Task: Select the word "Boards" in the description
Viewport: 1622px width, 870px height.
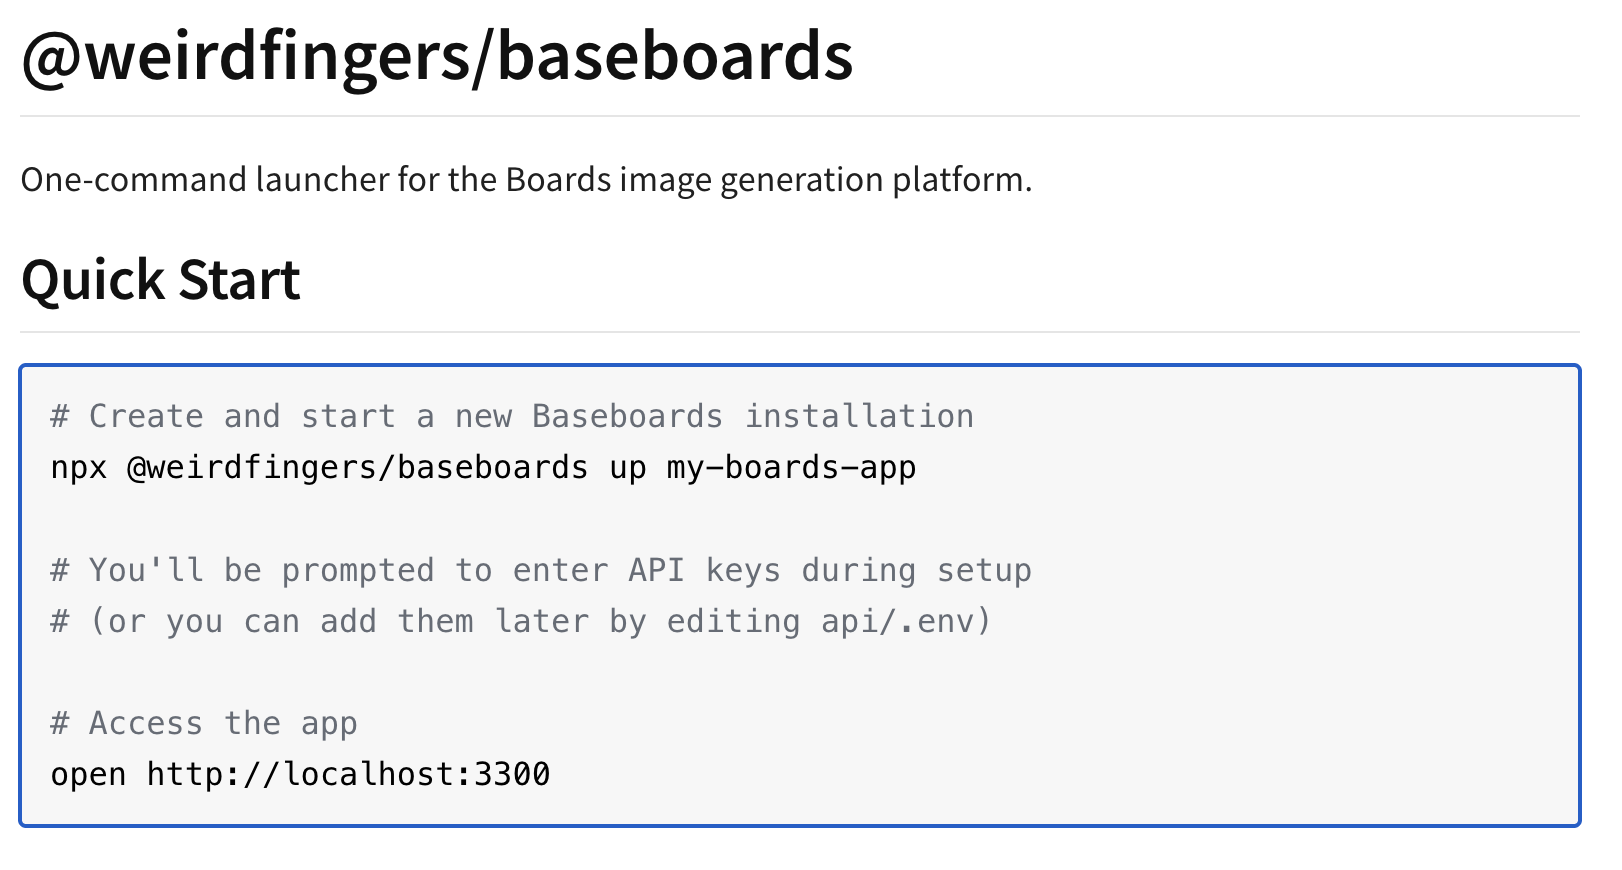Action: [558, 180]
